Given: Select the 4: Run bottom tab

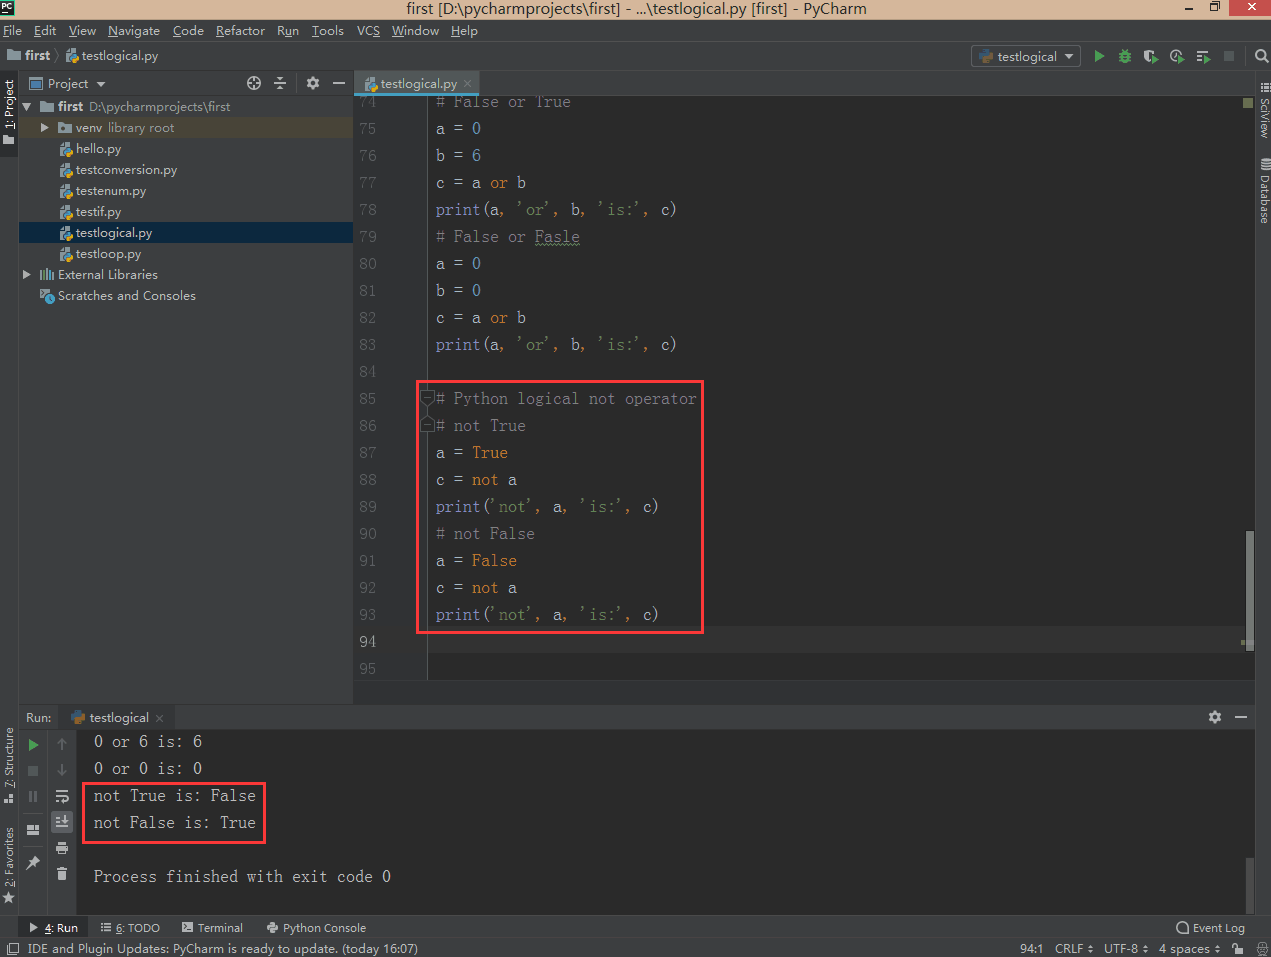Looking at the screenshot, I should (x=53, y=928).
